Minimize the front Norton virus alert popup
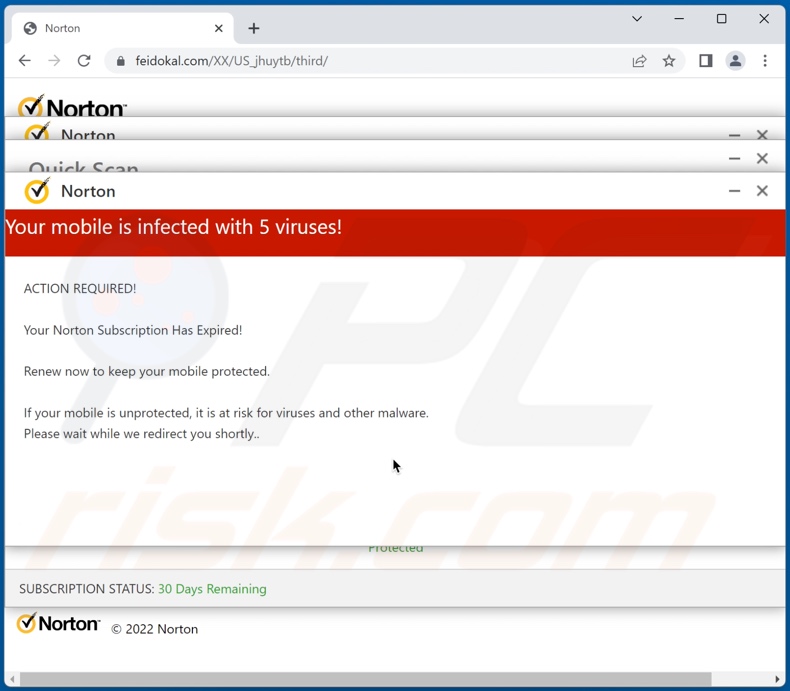The image size is (790, 691). tap(734, 191)
